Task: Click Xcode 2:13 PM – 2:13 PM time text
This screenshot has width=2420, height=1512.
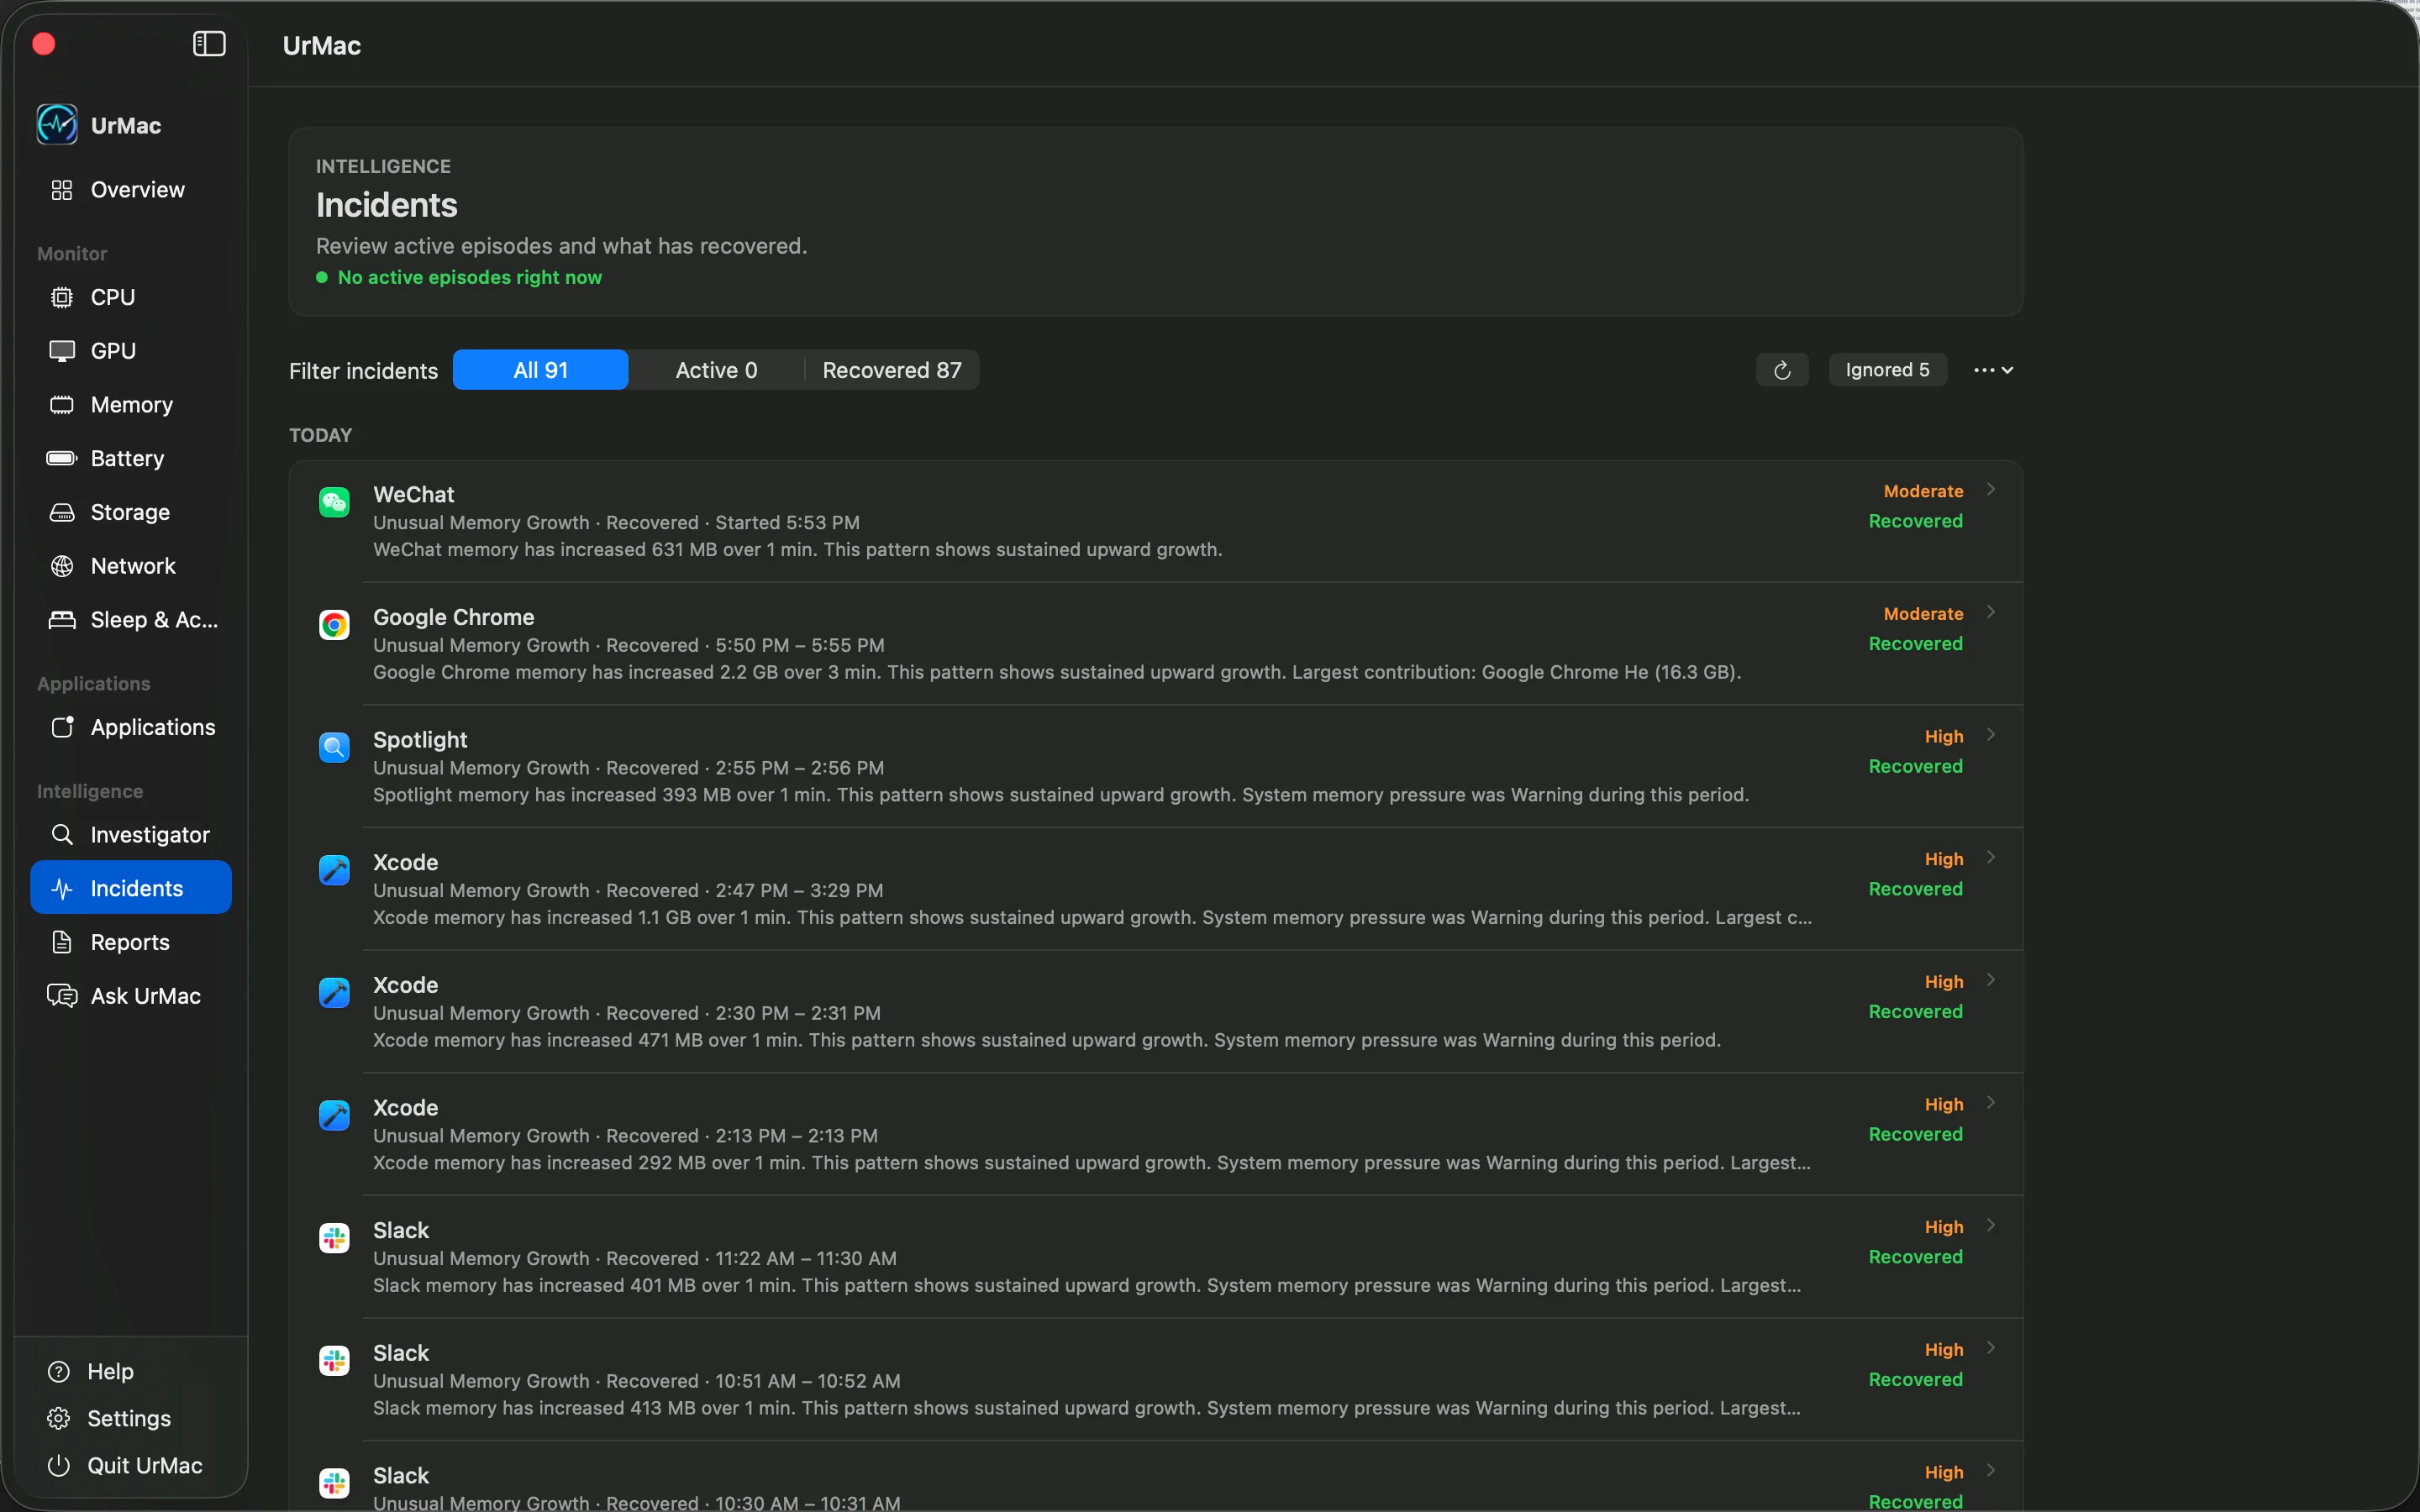Action: tap(796, 1136)
